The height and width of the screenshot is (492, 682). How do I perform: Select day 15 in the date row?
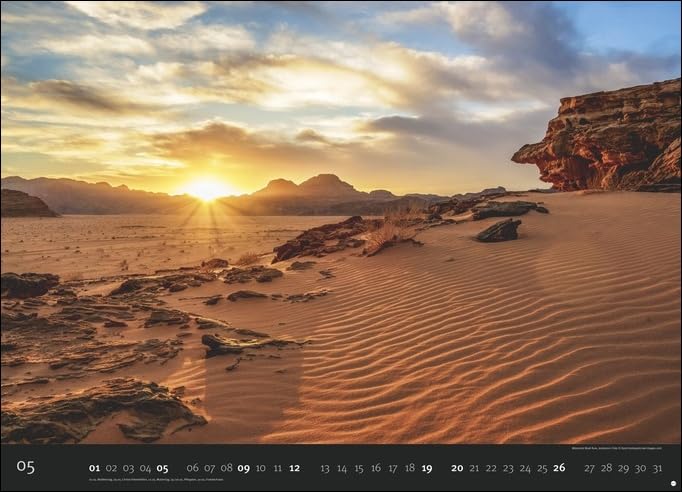[359, 469]
